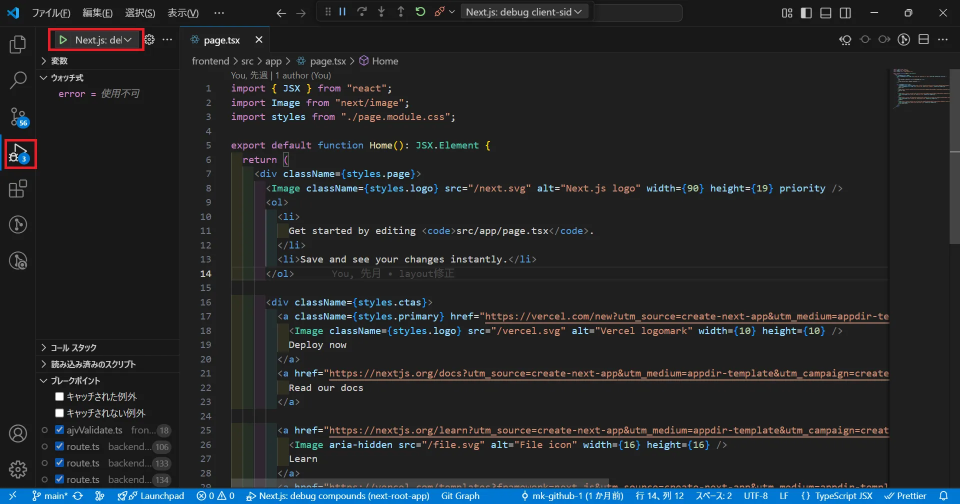Step out in the debug toolbar
This screenshot has width=960, height=504.
pyautogui.click(x=400, y=12)
